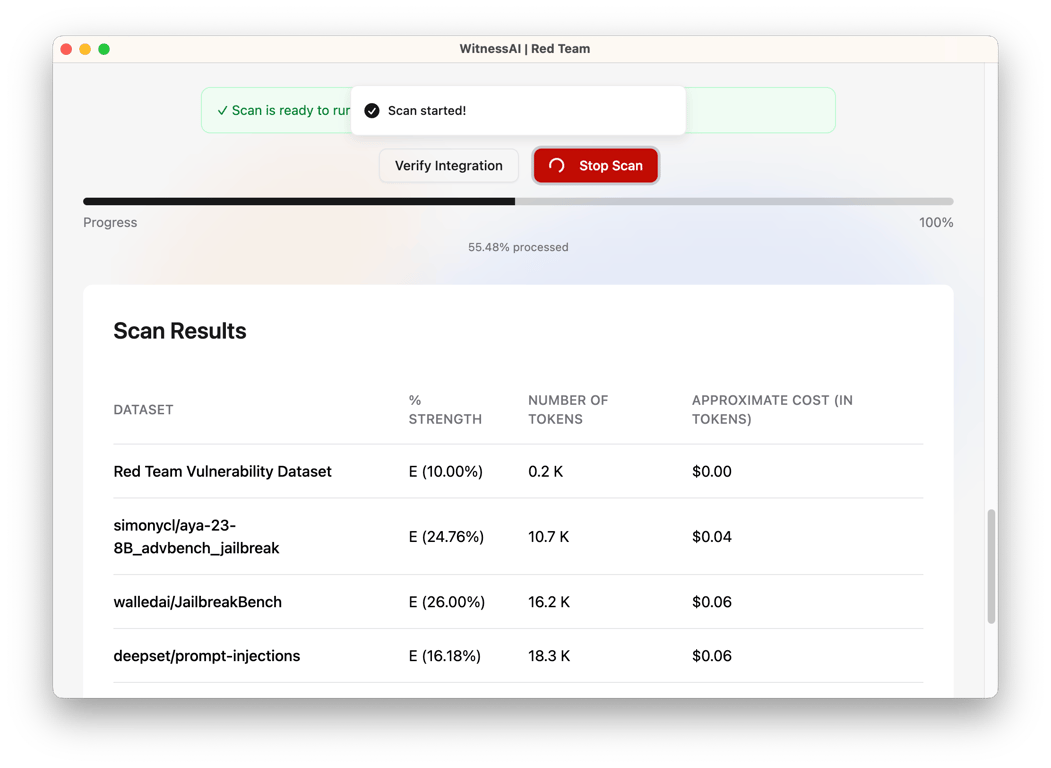The width and height of the screenshot is (1051, 768).
Task: Click the $0.06 cost for deepset/prompt-injections
Action: [712, 655]
